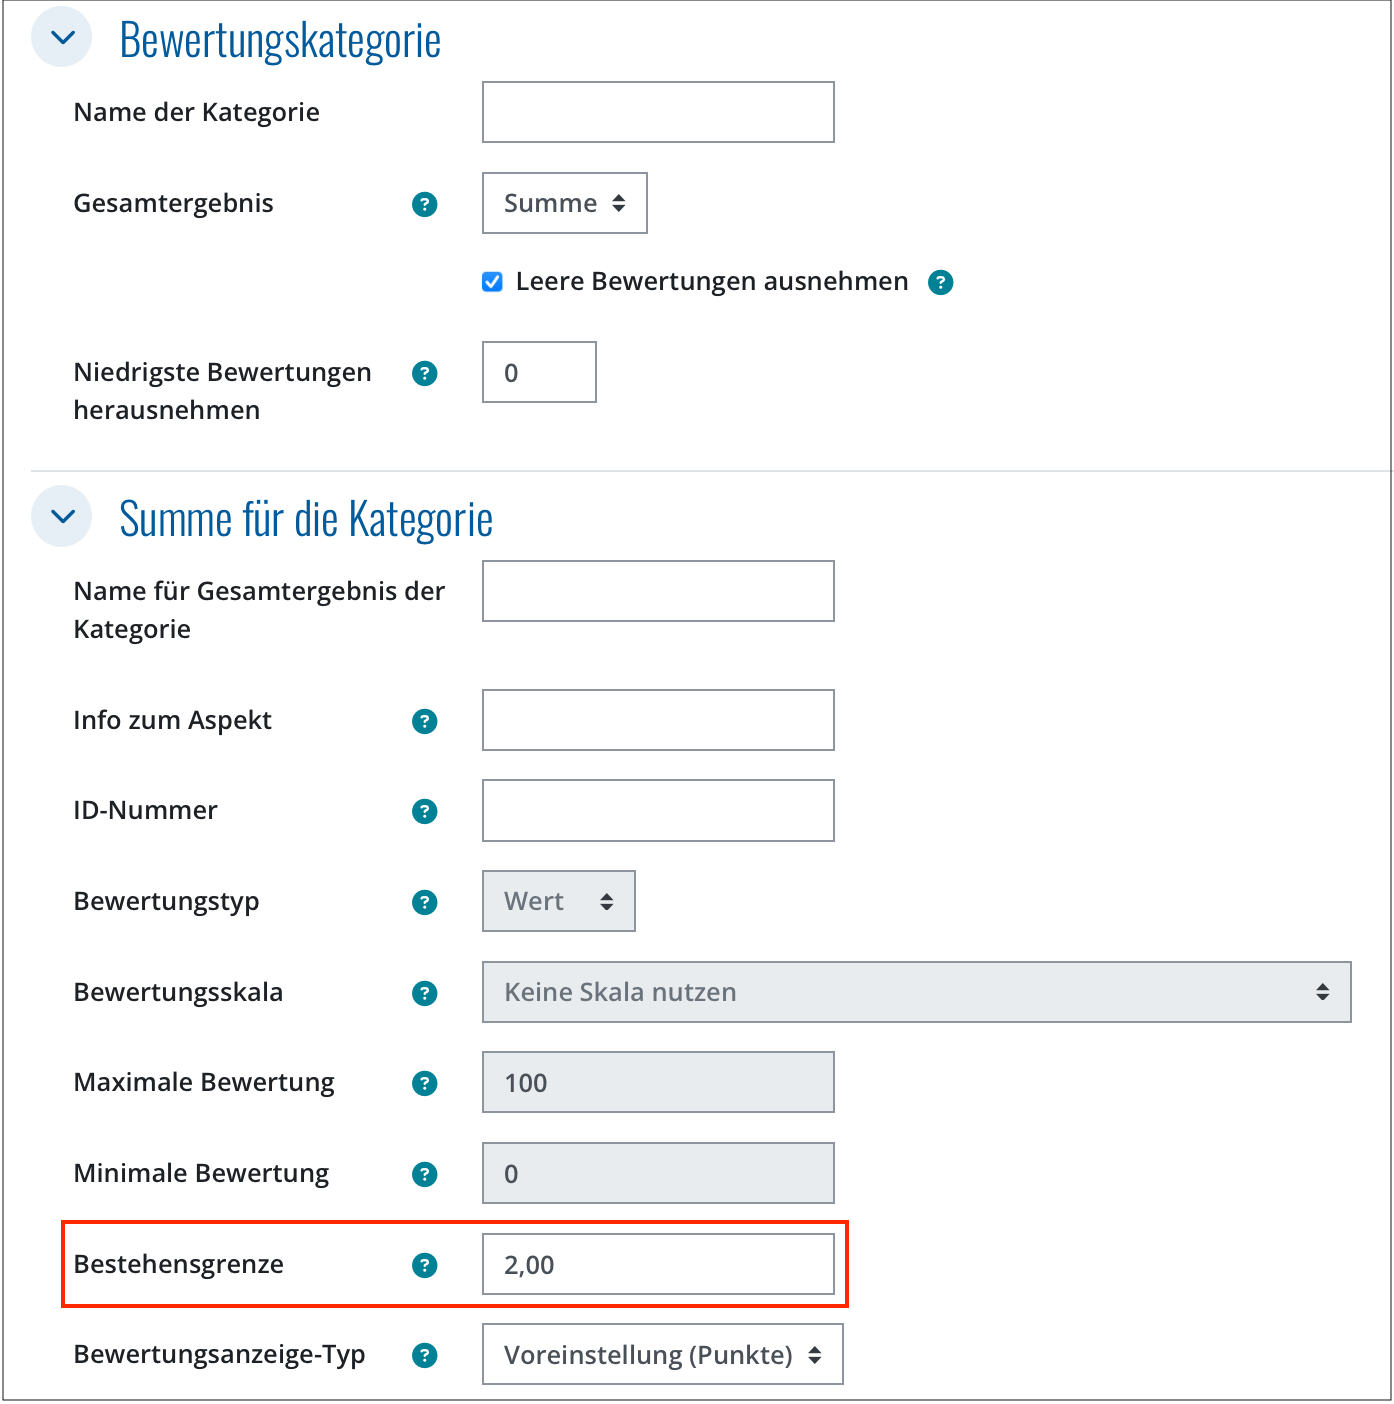
Task: Click the Bewertungskategorie section heading
Action: [280, 40]
